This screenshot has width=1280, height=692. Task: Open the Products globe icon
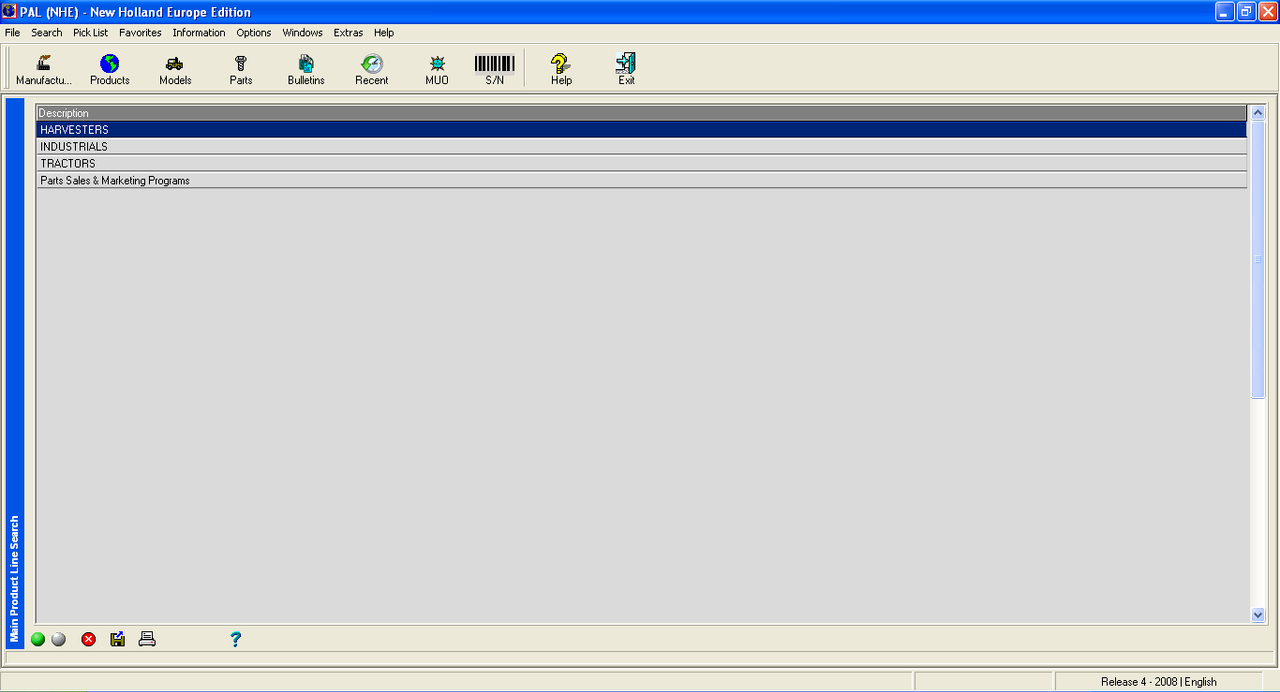tap(110, 69)
